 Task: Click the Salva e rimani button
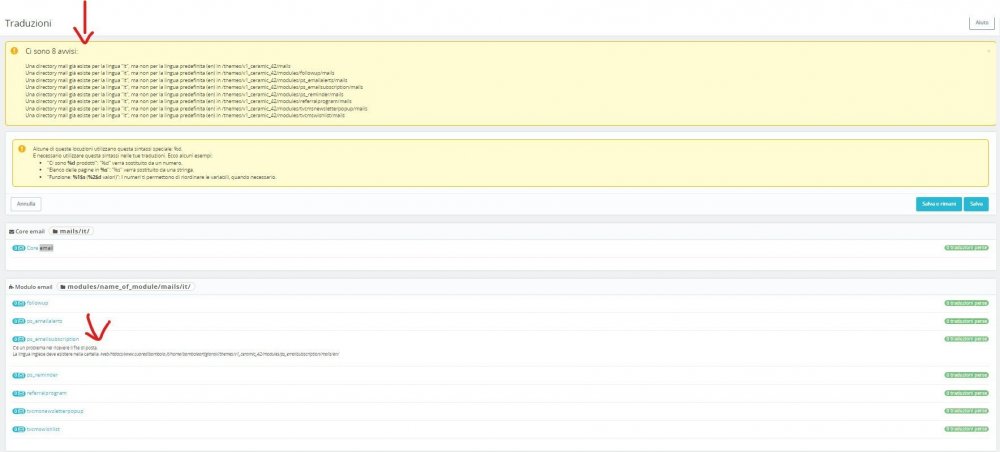(938, 204)
